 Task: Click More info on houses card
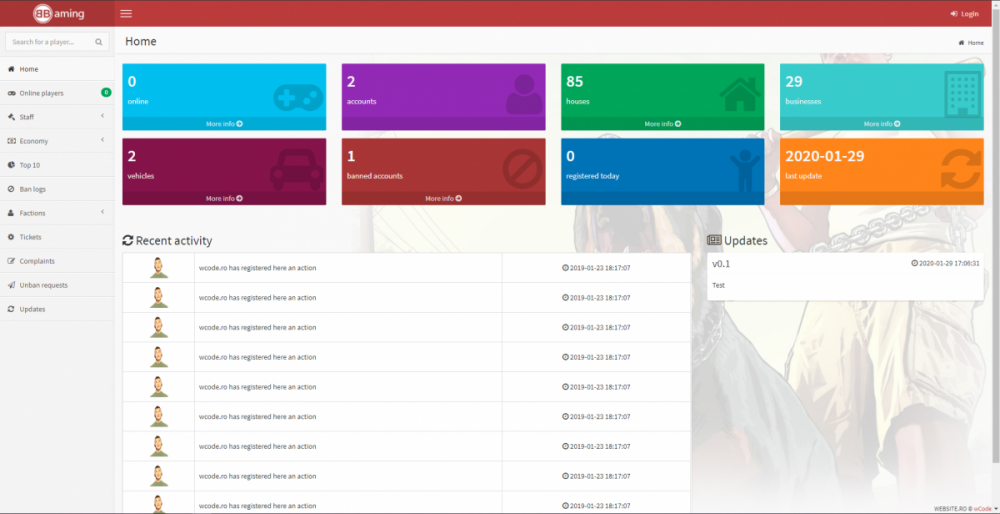[x=662, y=124]
